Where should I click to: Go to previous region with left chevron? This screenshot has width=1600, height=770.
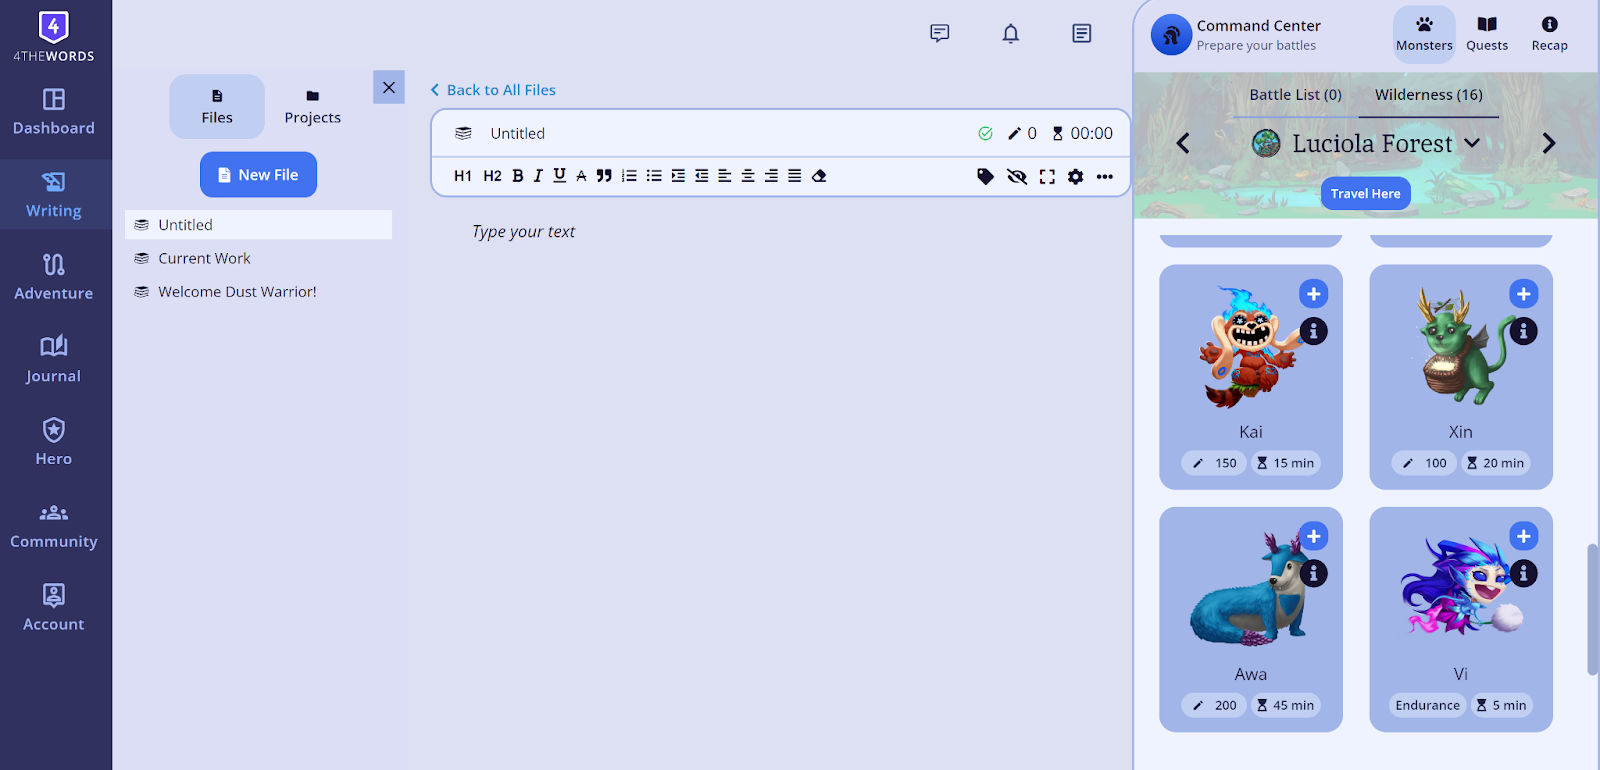pos(1183,143)
